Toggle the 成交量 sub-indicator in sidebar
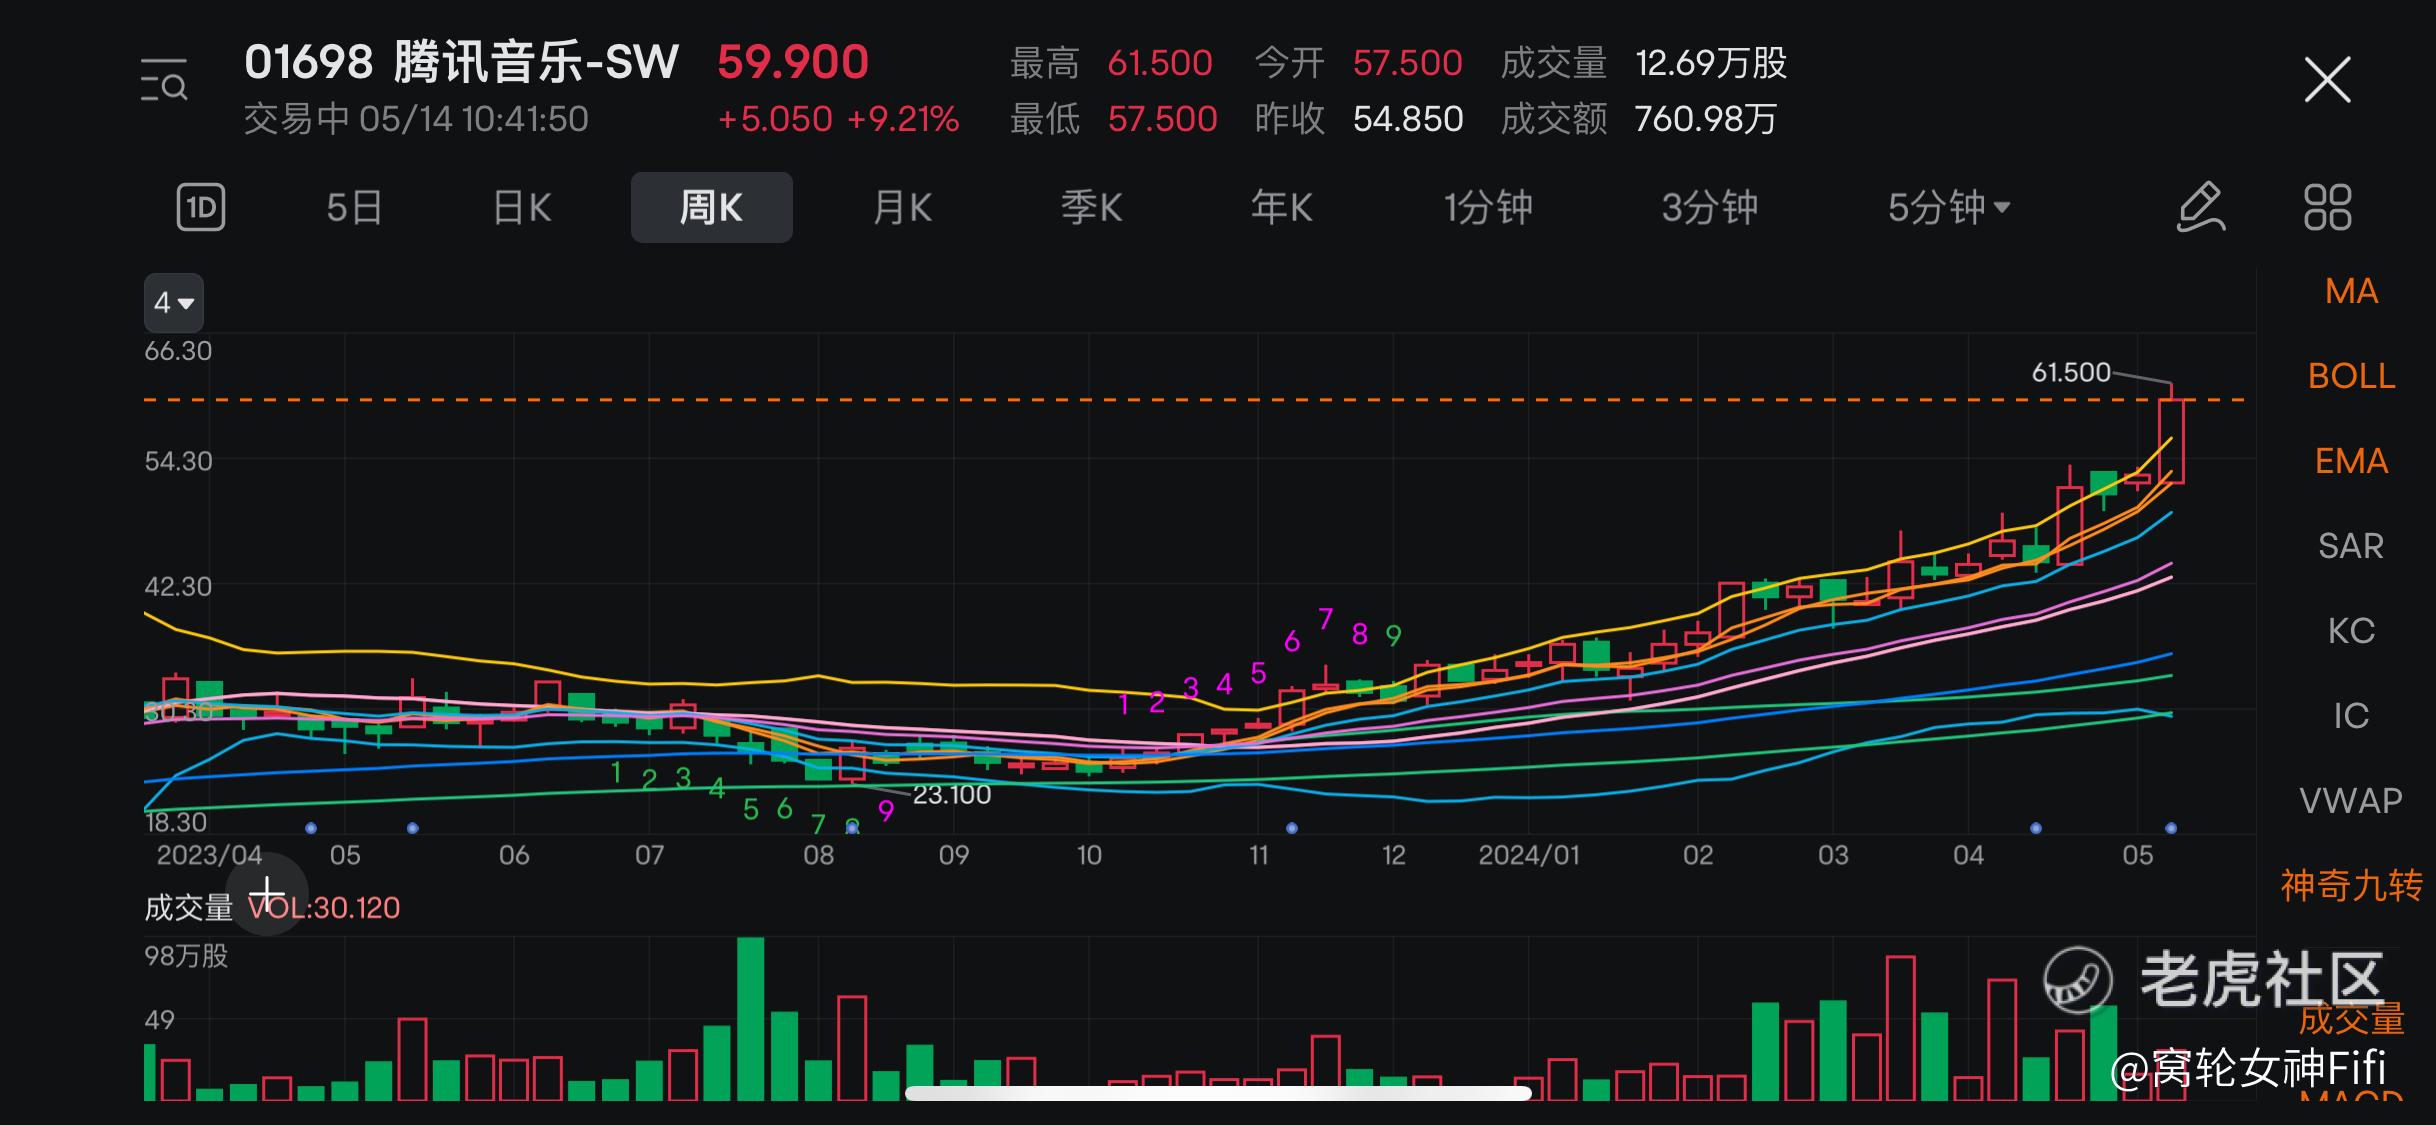The image size is (2436, 1125). point(2351,1019)
